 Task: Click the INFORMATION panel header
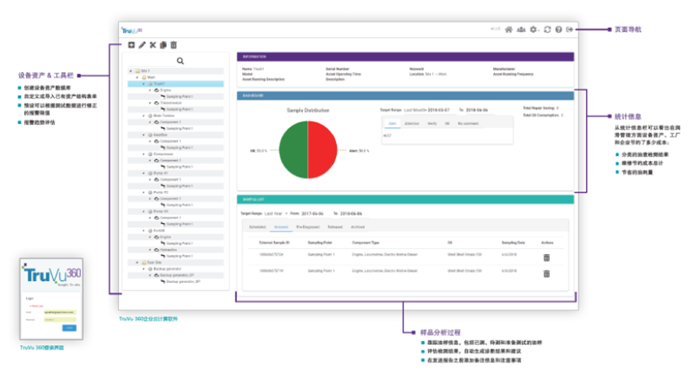click(405, 57)
